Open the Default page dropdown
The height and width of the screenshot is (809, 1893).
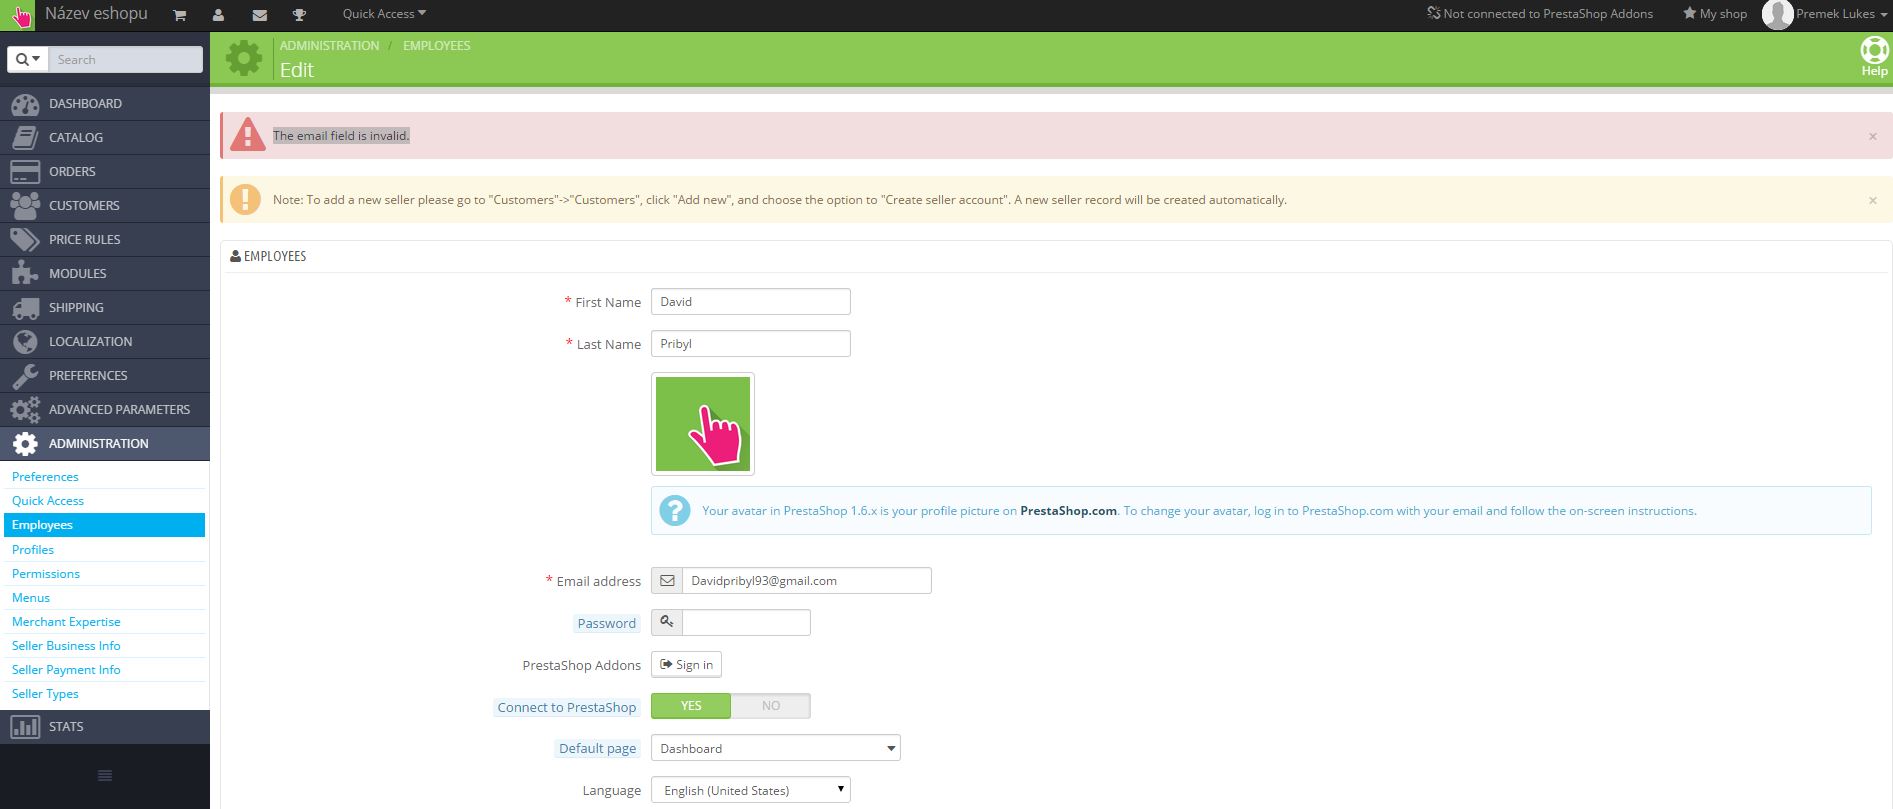pyautogui.click(x=776, y=748)
